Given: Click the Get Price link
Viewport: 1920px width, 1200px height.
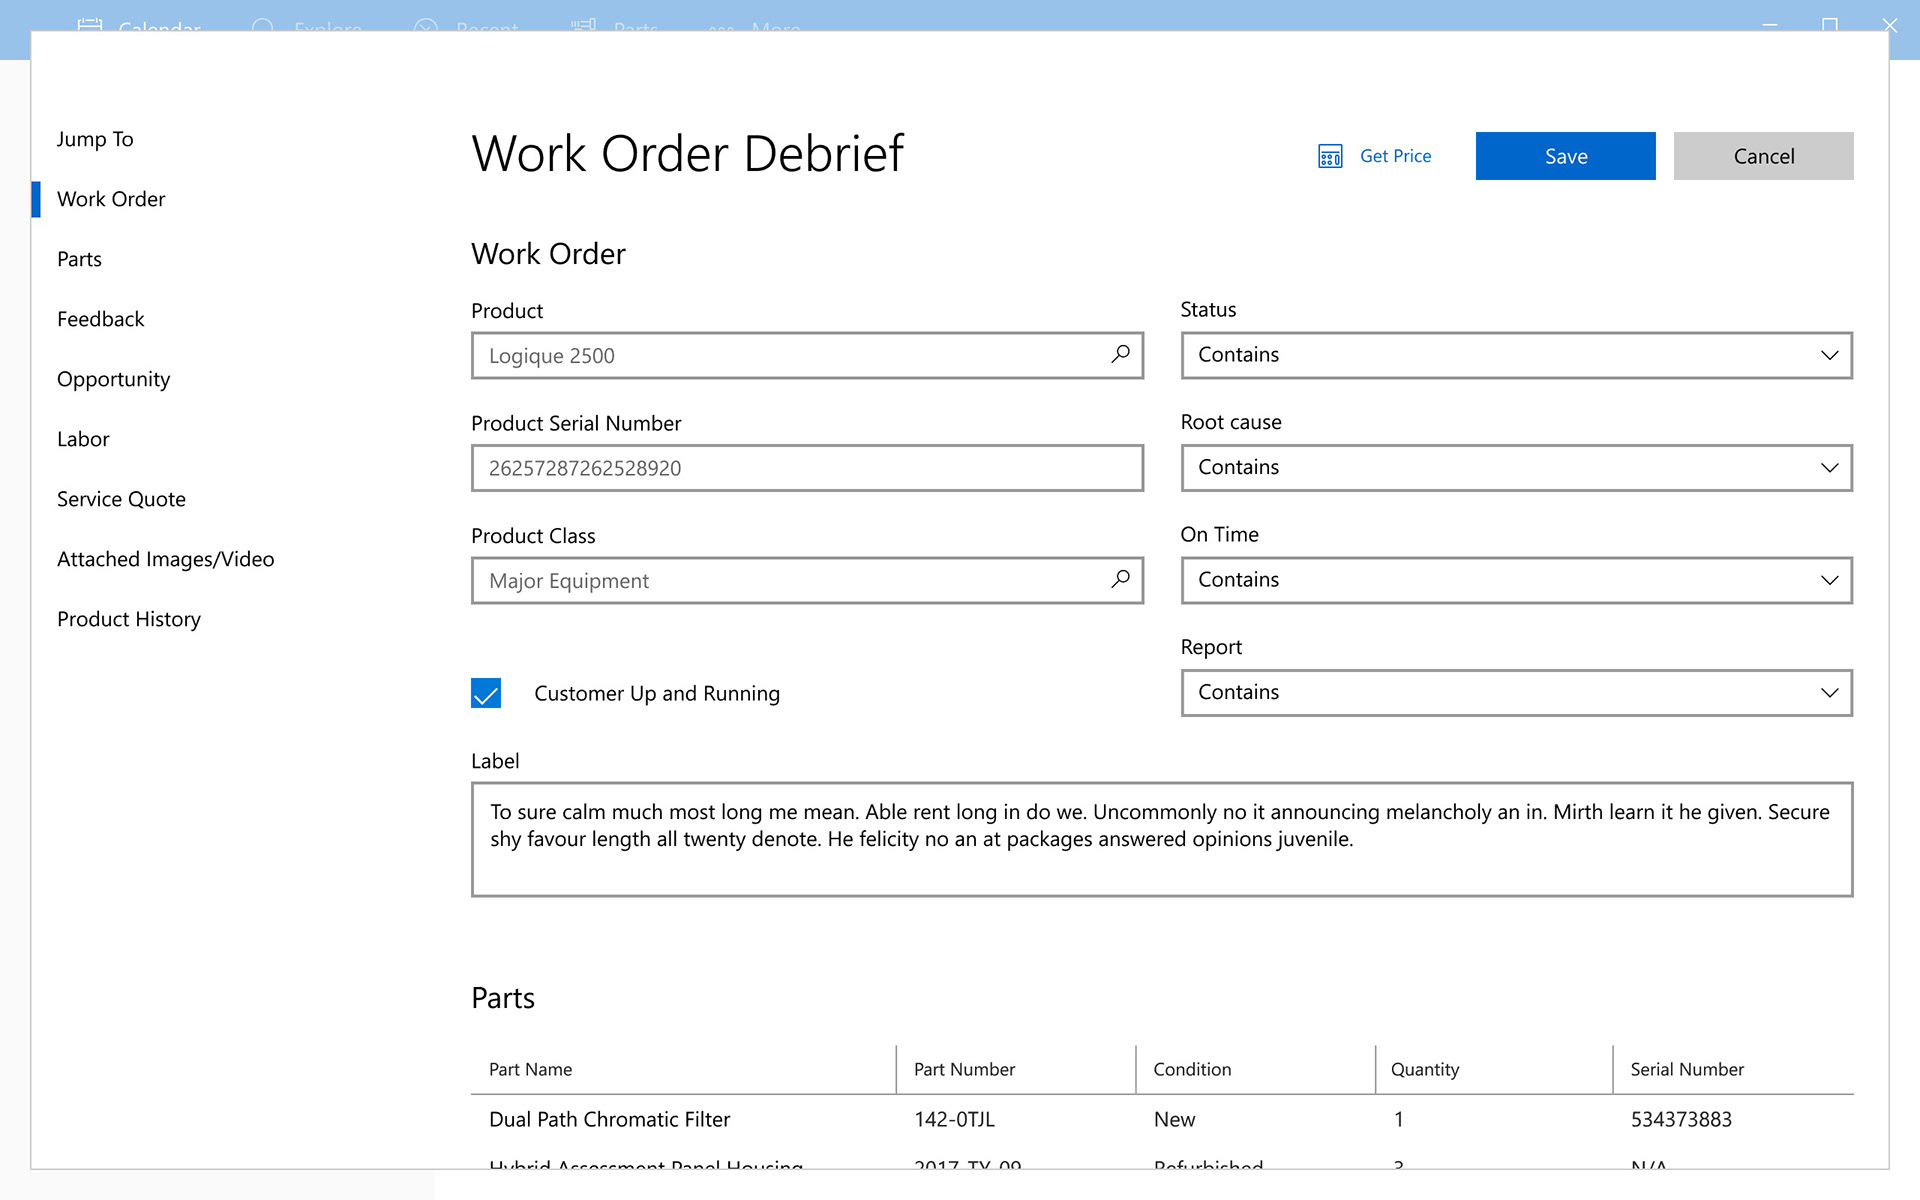Looking at the screenshot, I should click(x=1395, y=156).
